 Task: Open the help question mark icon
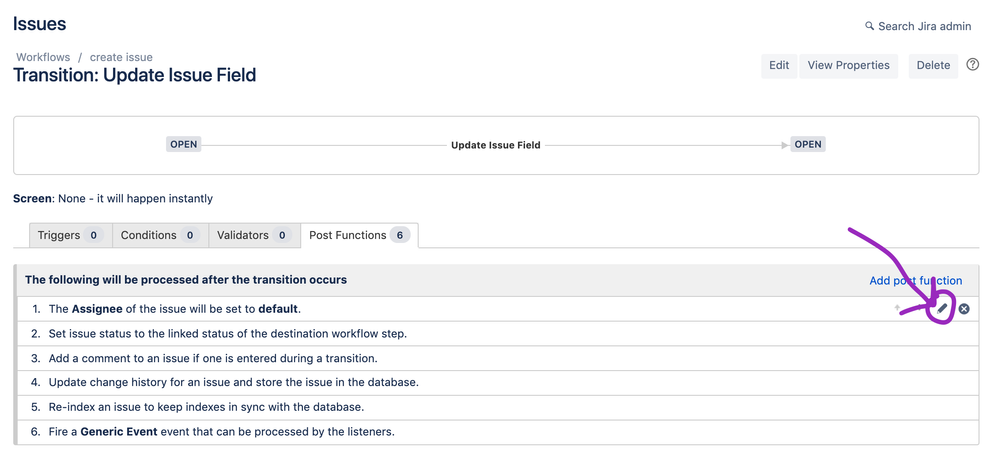pyautogui.click(x=973, y=64)
